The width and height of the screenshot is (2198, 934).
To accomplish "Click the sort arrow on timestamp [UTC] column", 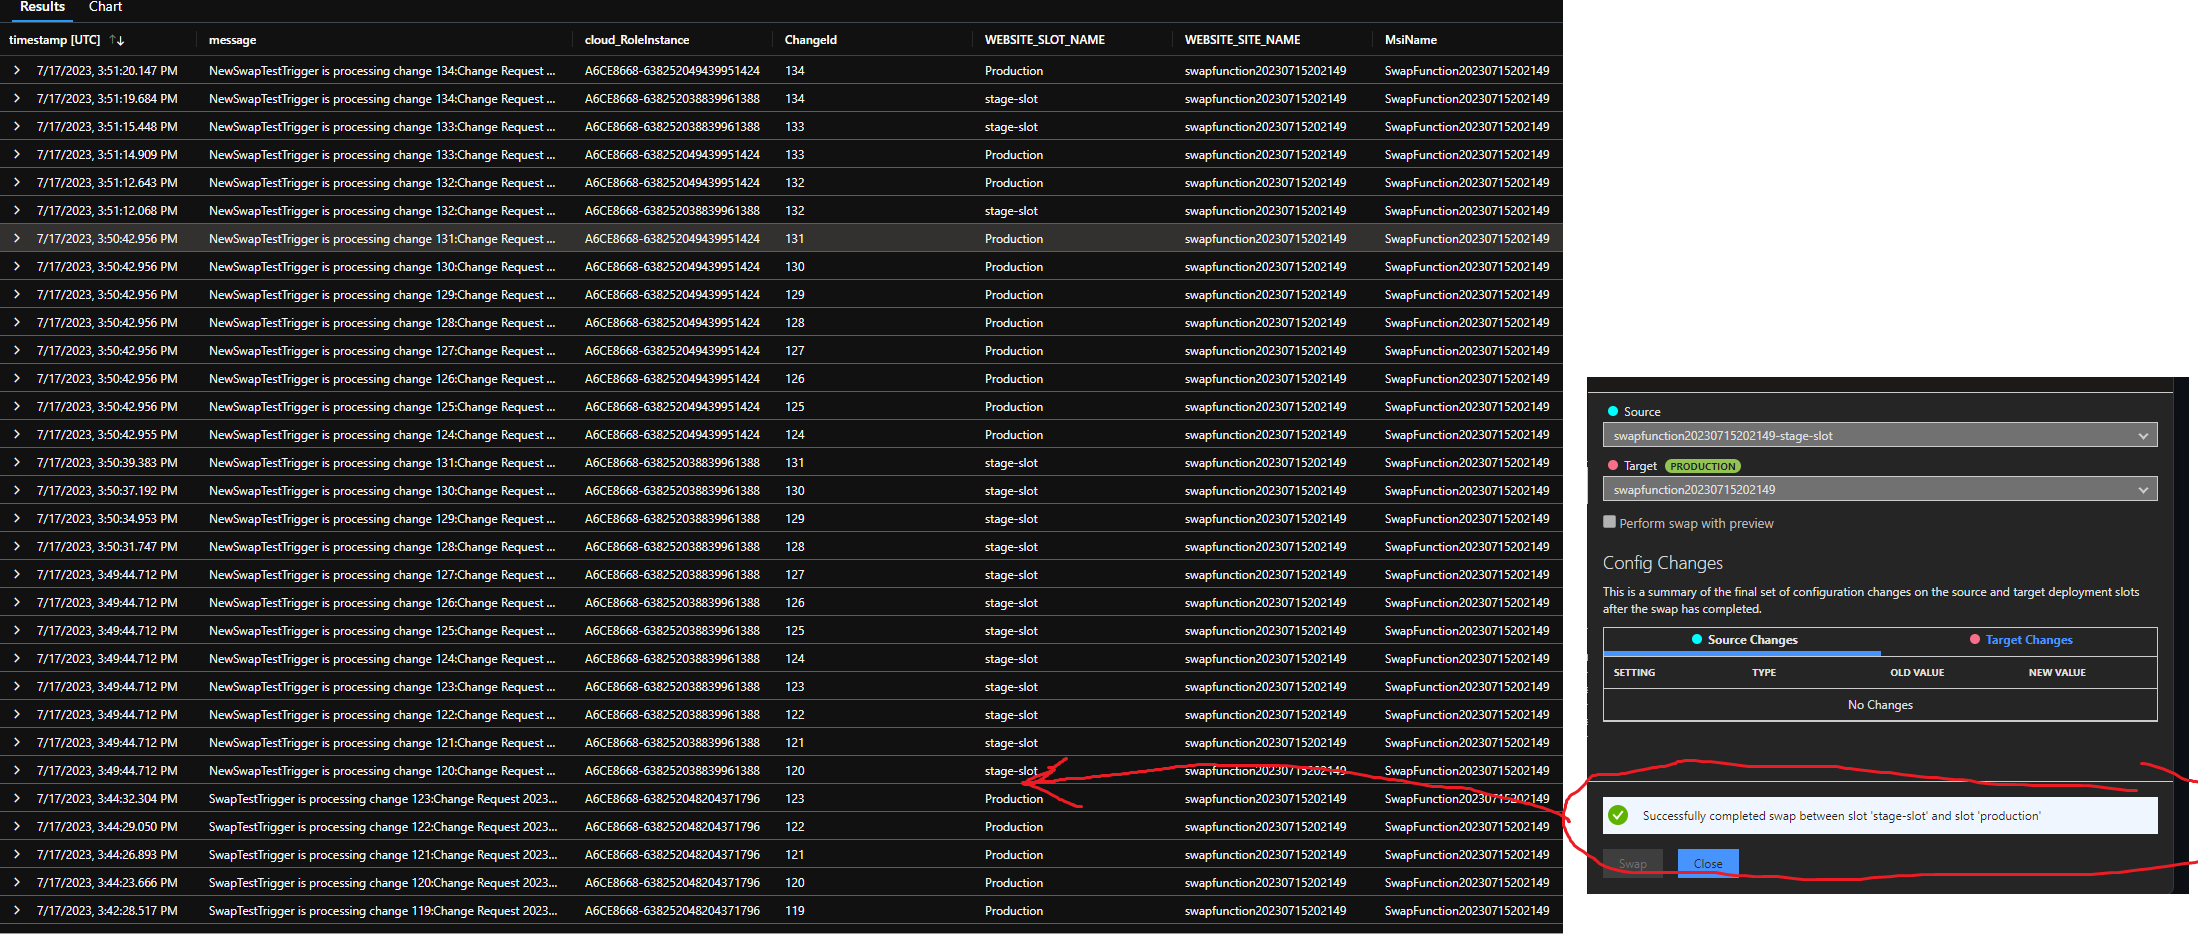I will pos(115,40).
